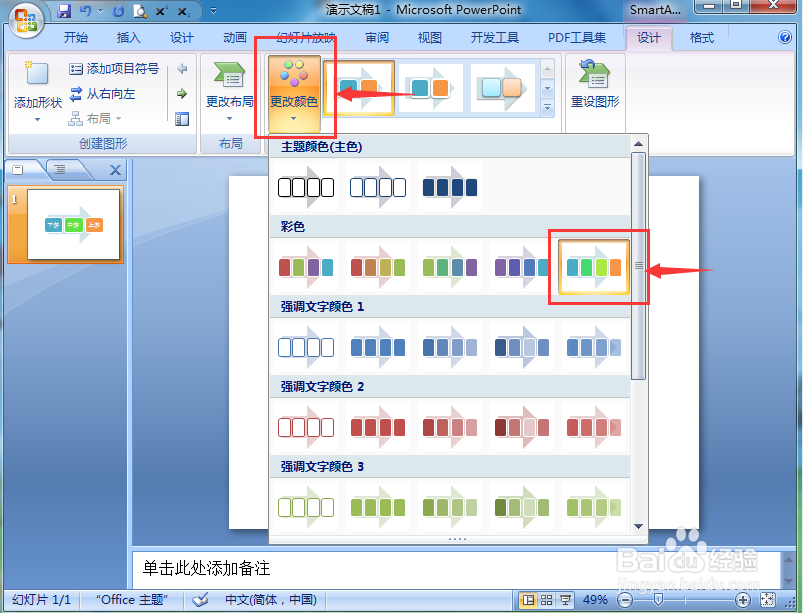Switch to outline pane tab
This screenshot has width=803, height=613.
[x=60, y=170]
